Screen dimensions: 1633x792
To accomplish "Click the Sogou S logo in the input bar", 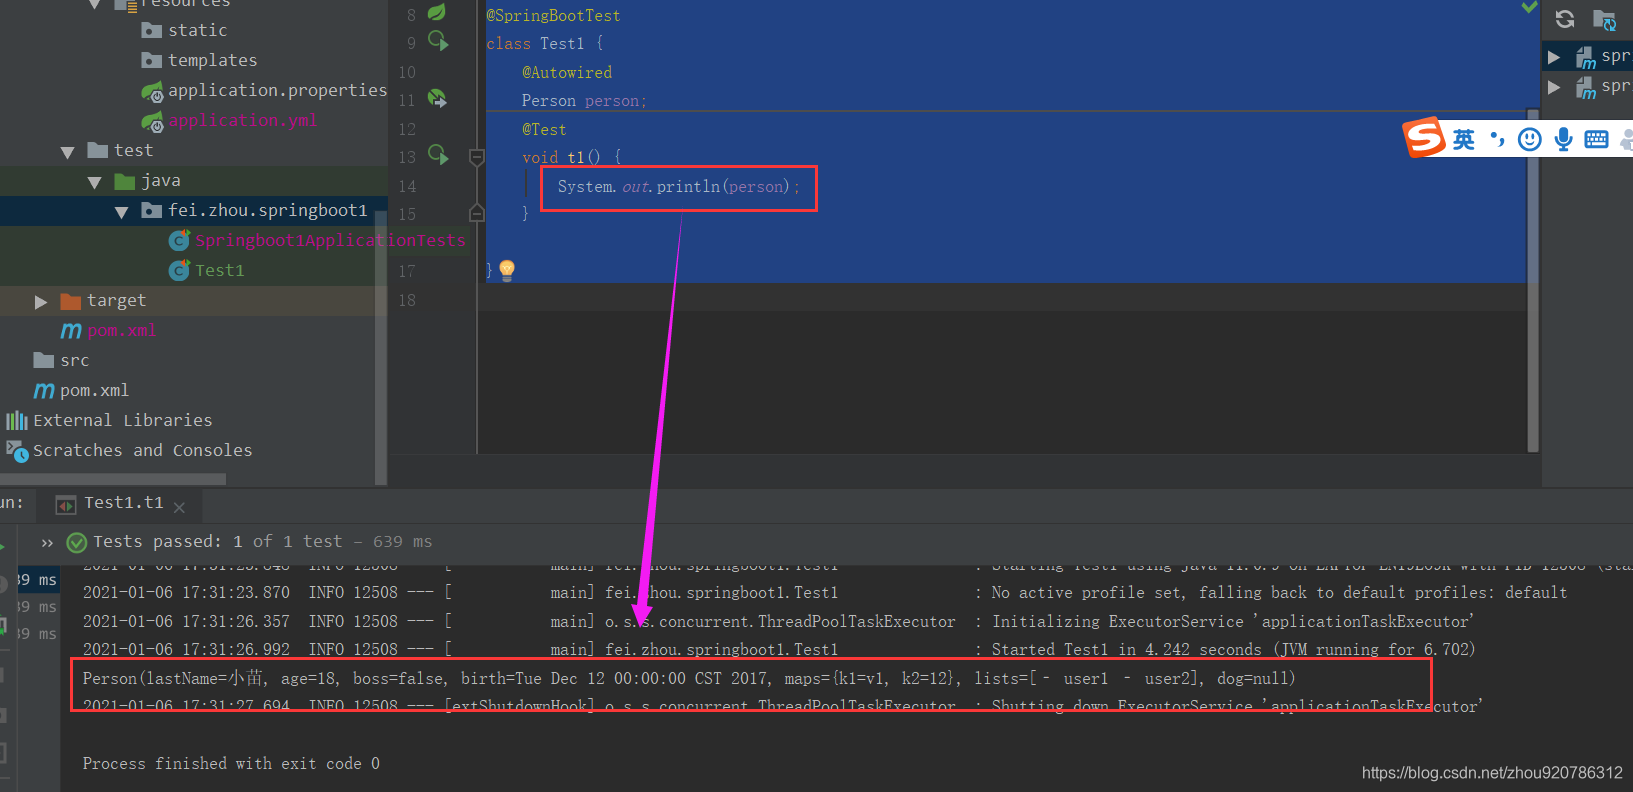I will tap(1424, 138).
